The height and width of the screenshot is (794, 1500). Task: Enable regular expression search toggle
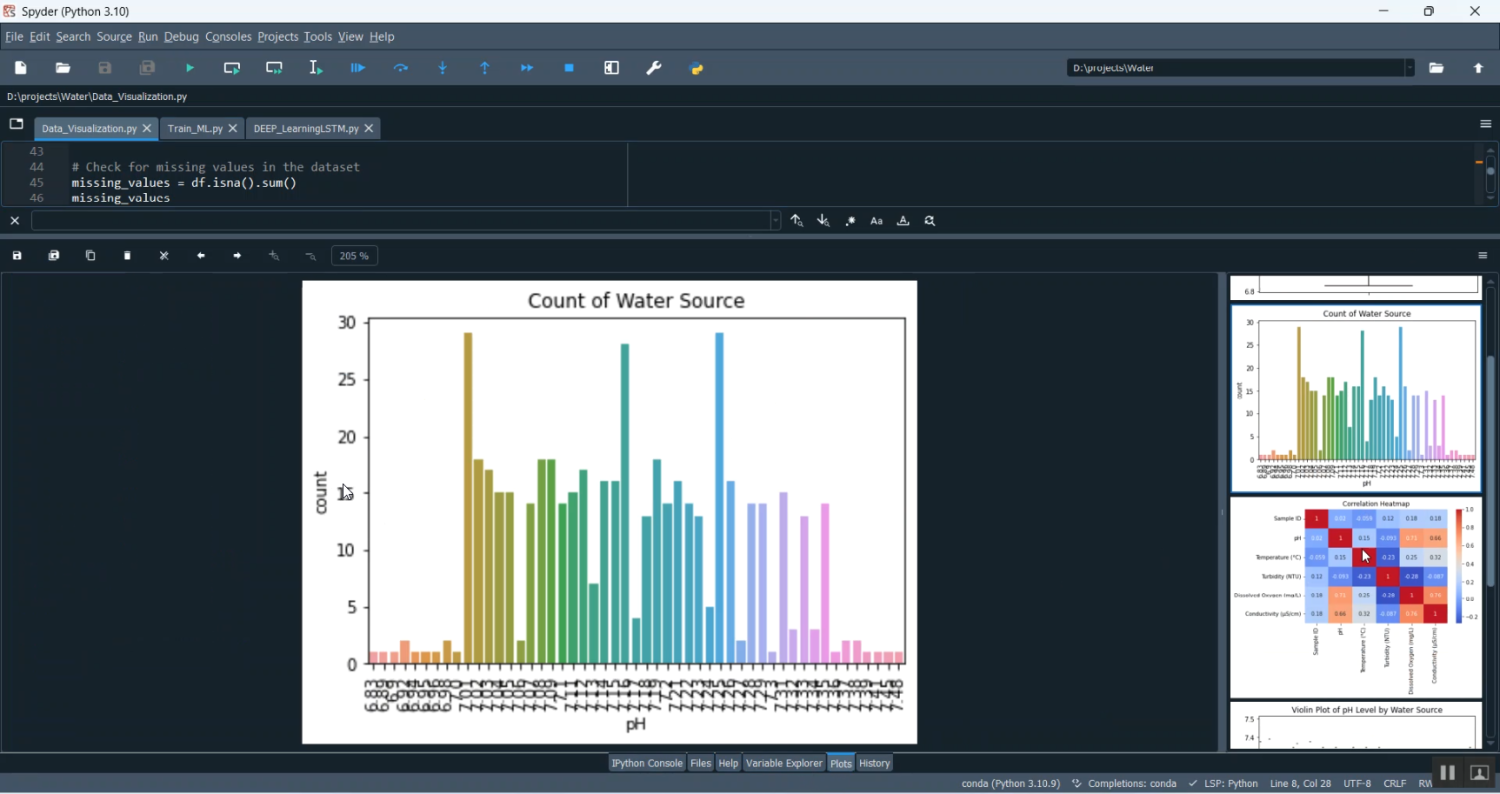click(850, 221)
